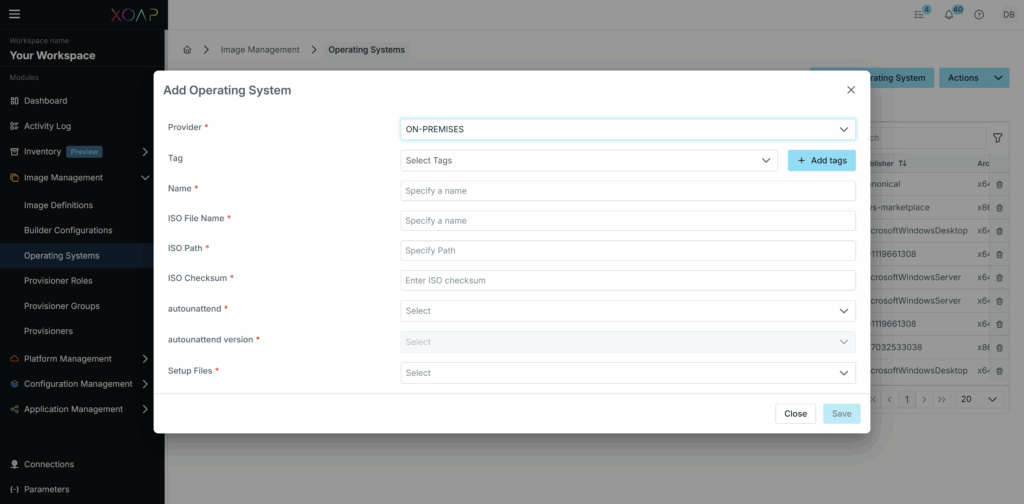Click the Application Management icon
The image size is (1024, 504).
(14, 409)
